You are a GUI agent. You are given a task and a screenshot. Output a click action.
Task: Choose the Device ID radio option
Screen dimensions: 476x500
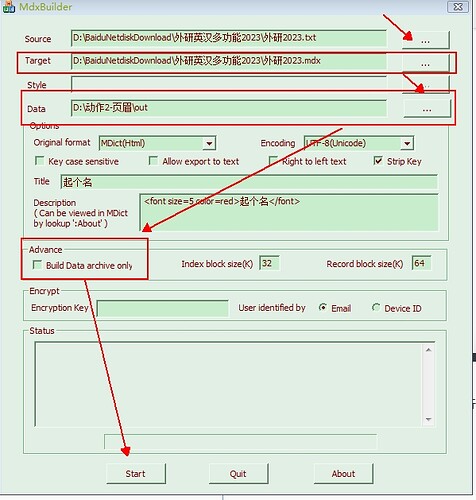tap(376, 307)
